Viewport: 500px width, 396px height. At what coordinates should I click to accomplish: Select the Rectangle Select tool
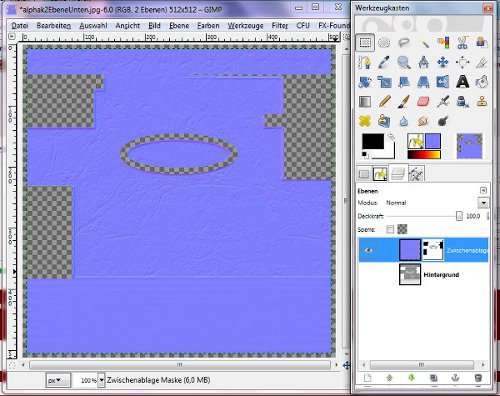pos(365,43)
